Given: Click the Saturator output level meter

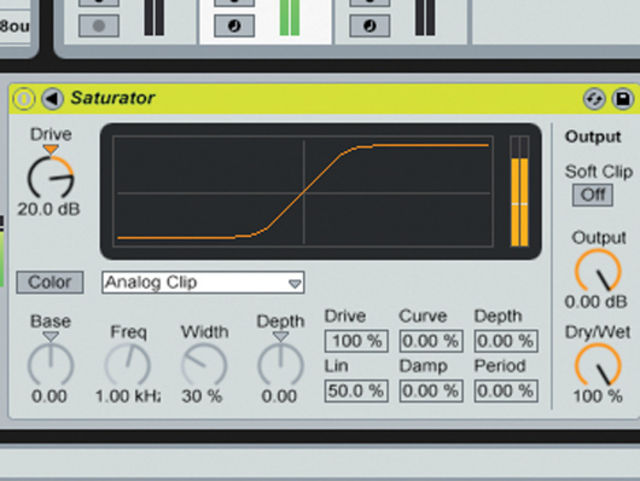Looking at the screenshot, I should 520,191.
